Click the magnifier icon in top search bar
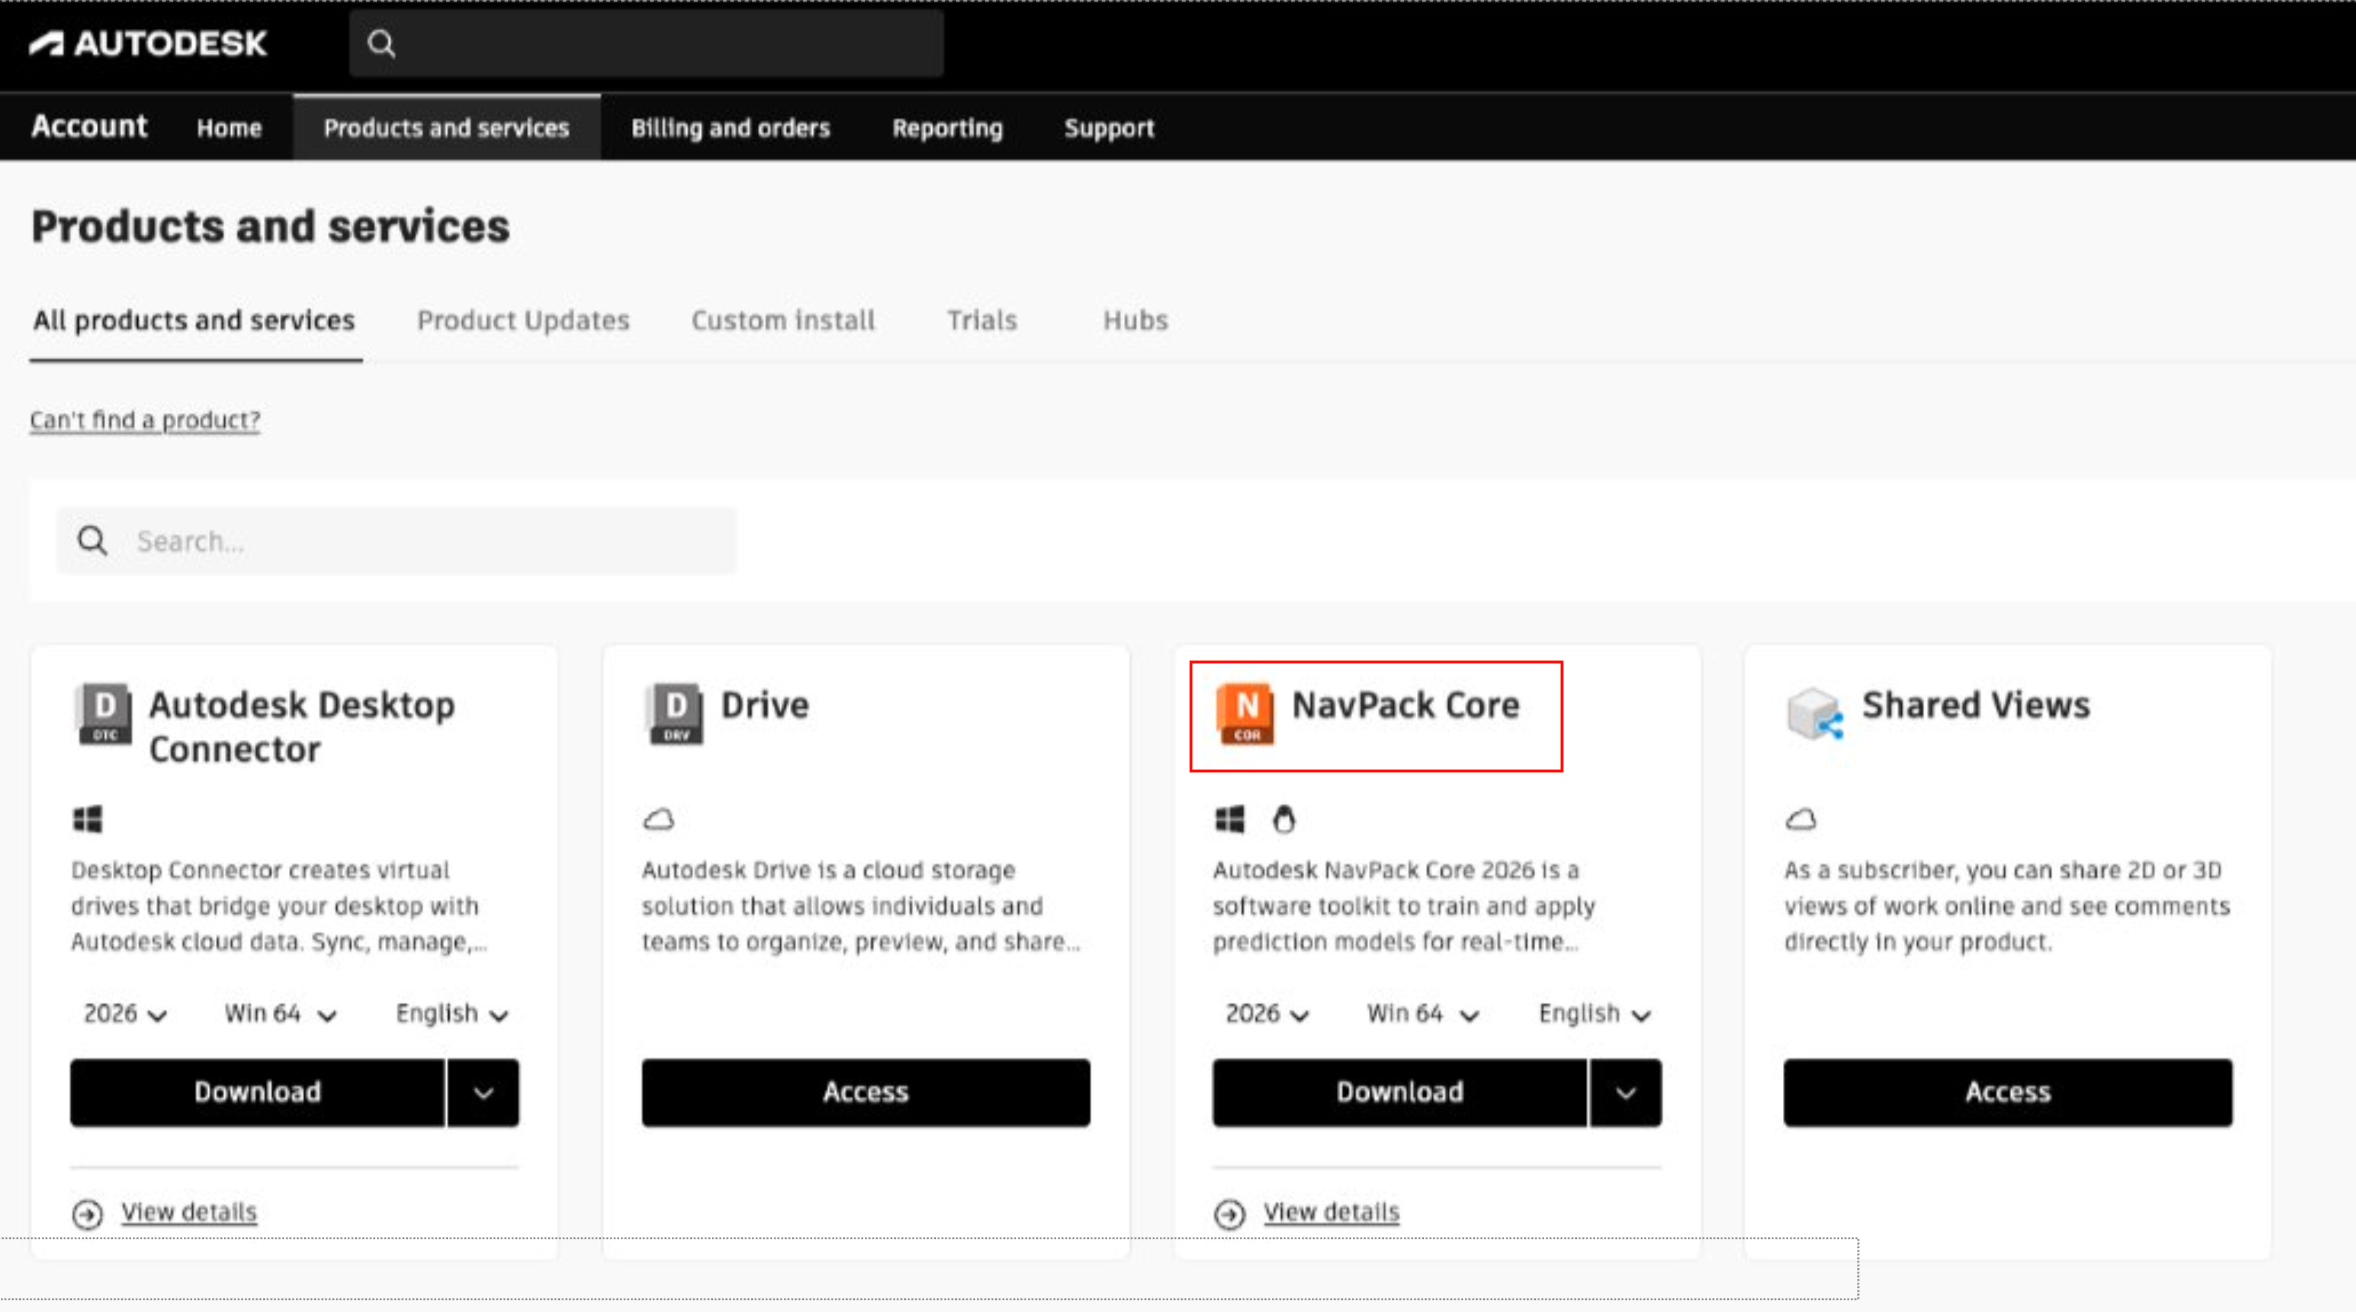 click(381, 43)
